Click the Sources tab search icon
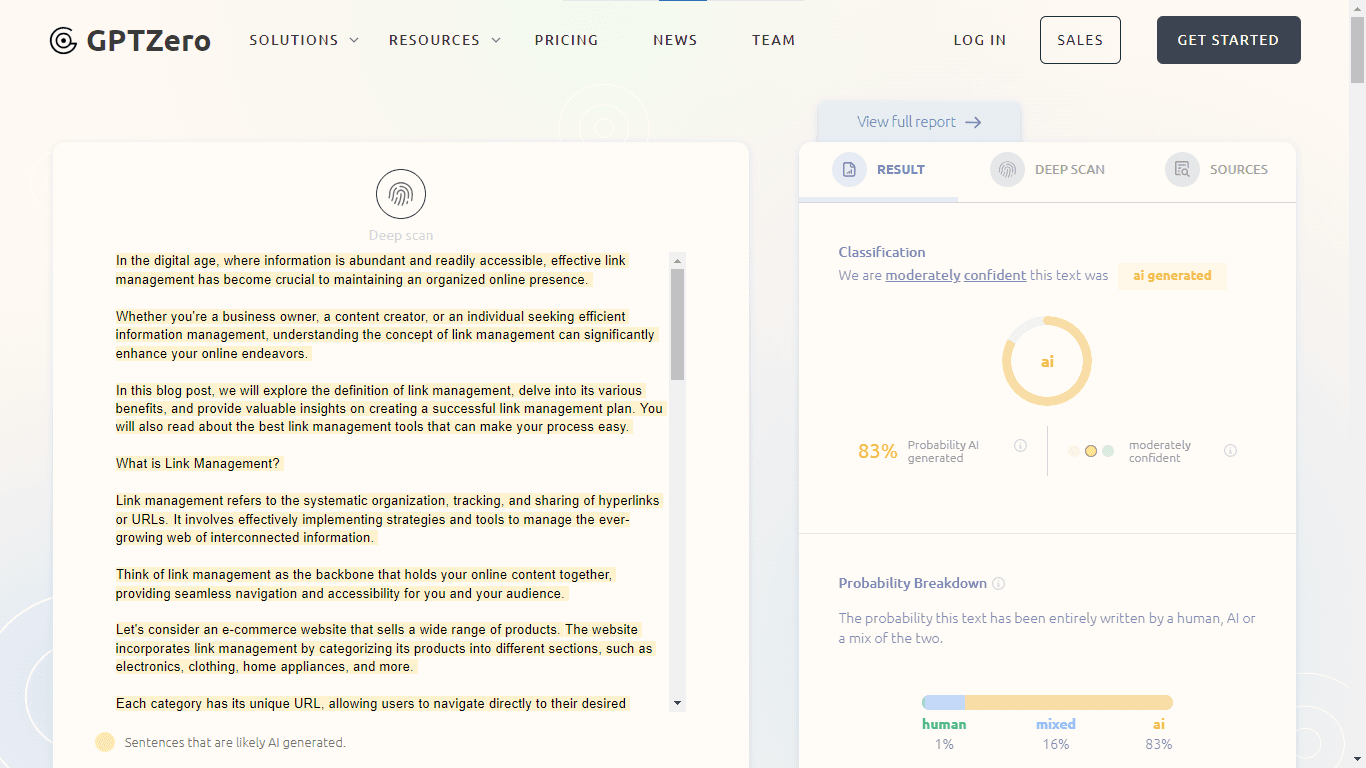 coord(1182,170)
